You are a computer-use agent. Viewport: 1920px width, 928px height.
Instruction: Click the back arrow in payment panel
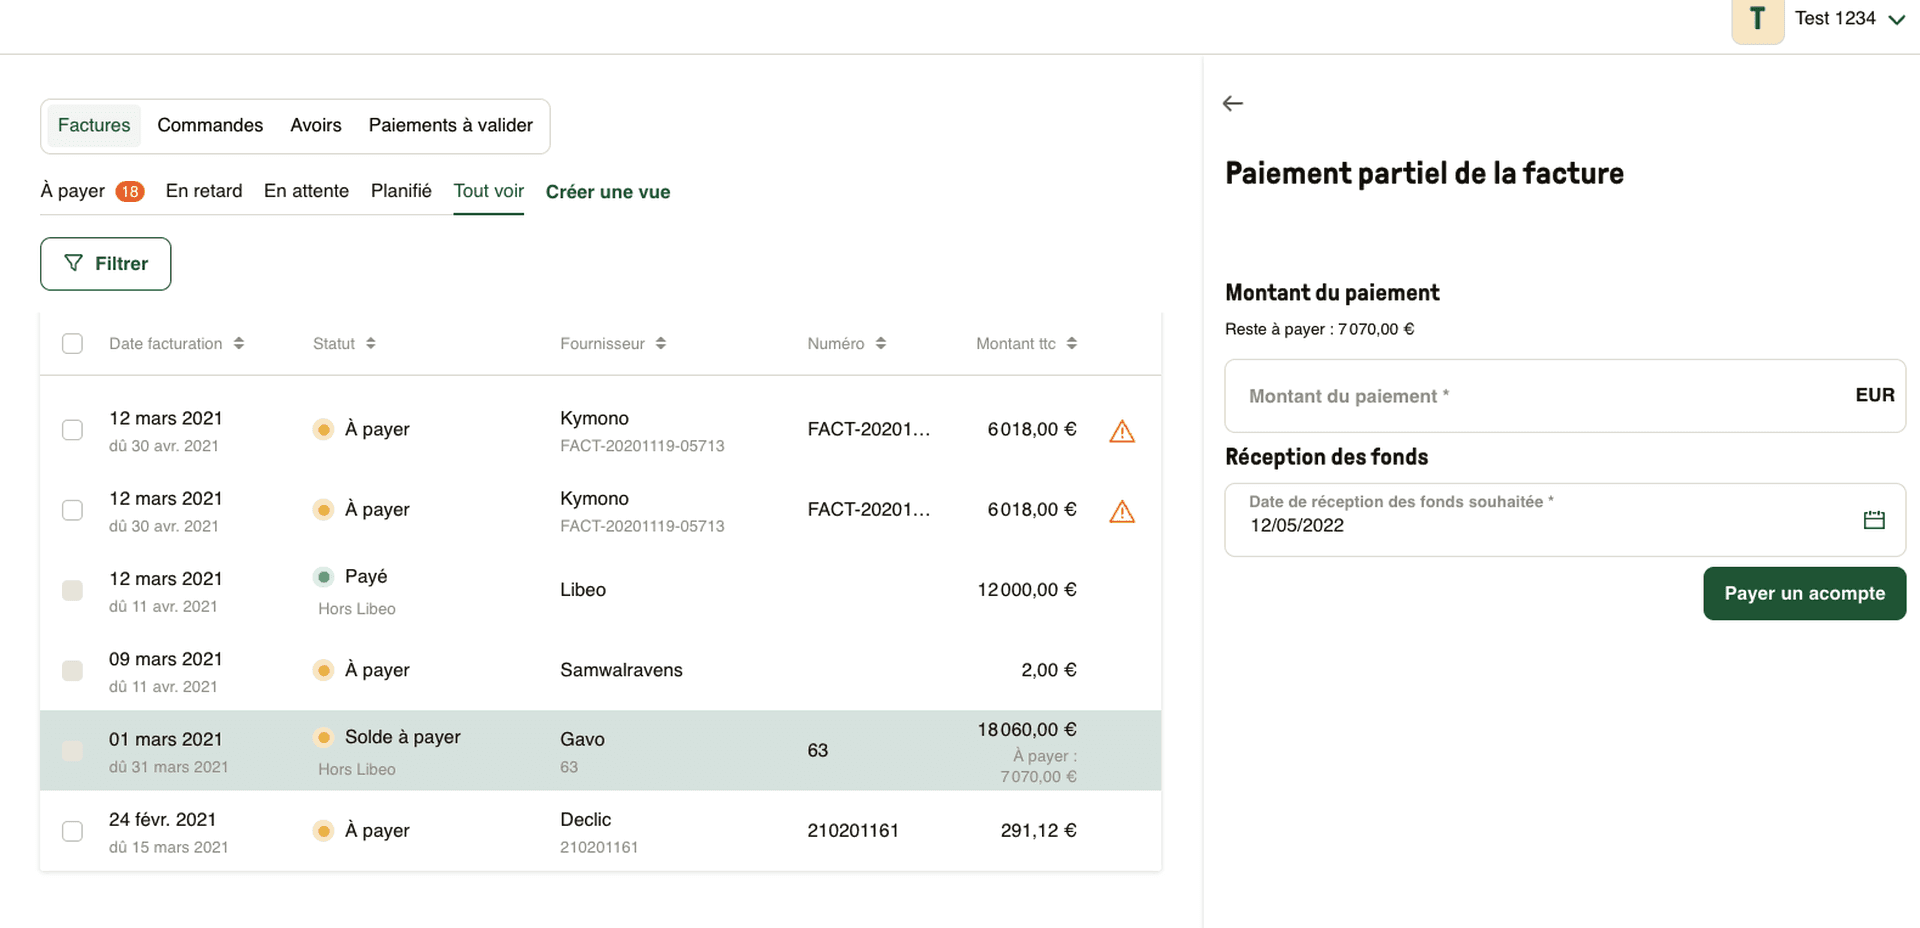(x=1233, y=103)
